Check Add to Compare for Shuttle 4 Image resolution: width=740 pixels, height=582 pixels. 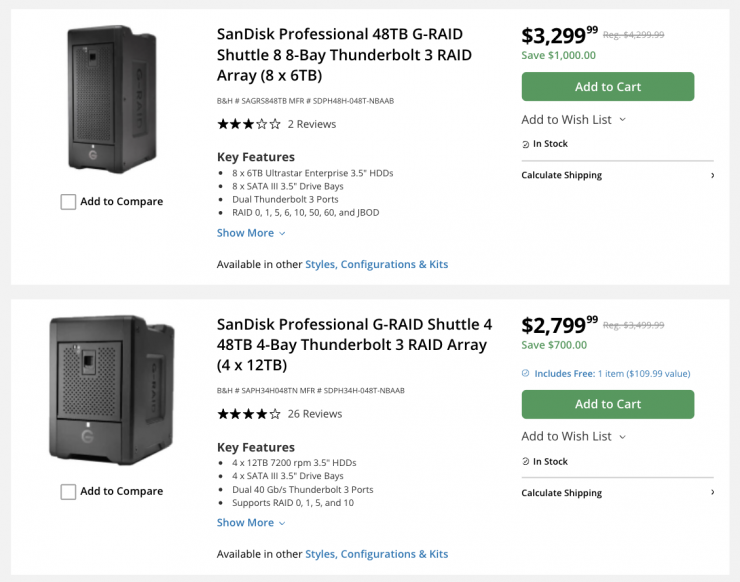(68, 492)
